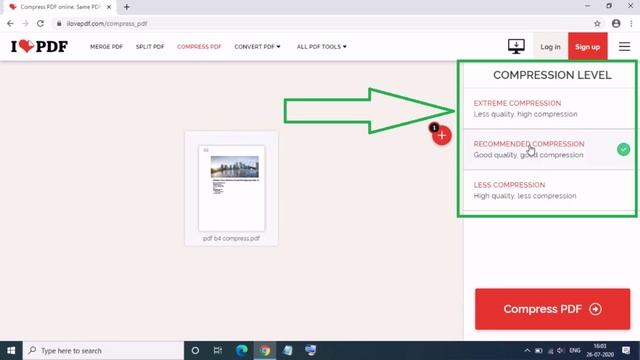The width and height of the screenshot is (640, 360).
Task: Click the Cortana circle icon
Action: (x=195, y=351)
